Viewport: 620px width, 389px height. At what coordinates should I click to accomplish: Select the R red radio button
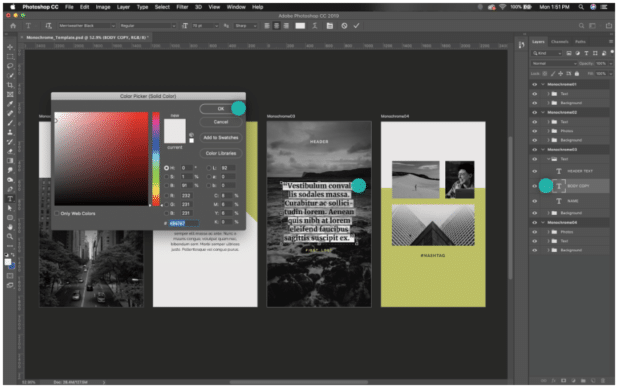166,196
